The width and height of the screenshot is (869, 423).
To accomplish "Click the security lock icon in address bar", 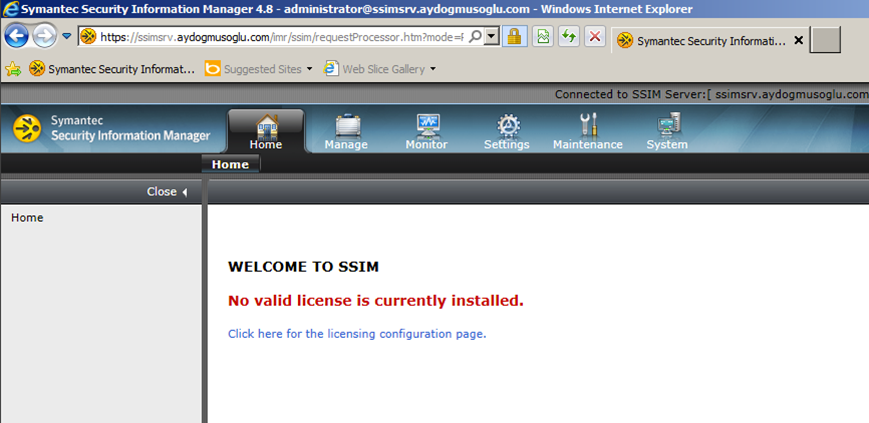I will [515, 37].
